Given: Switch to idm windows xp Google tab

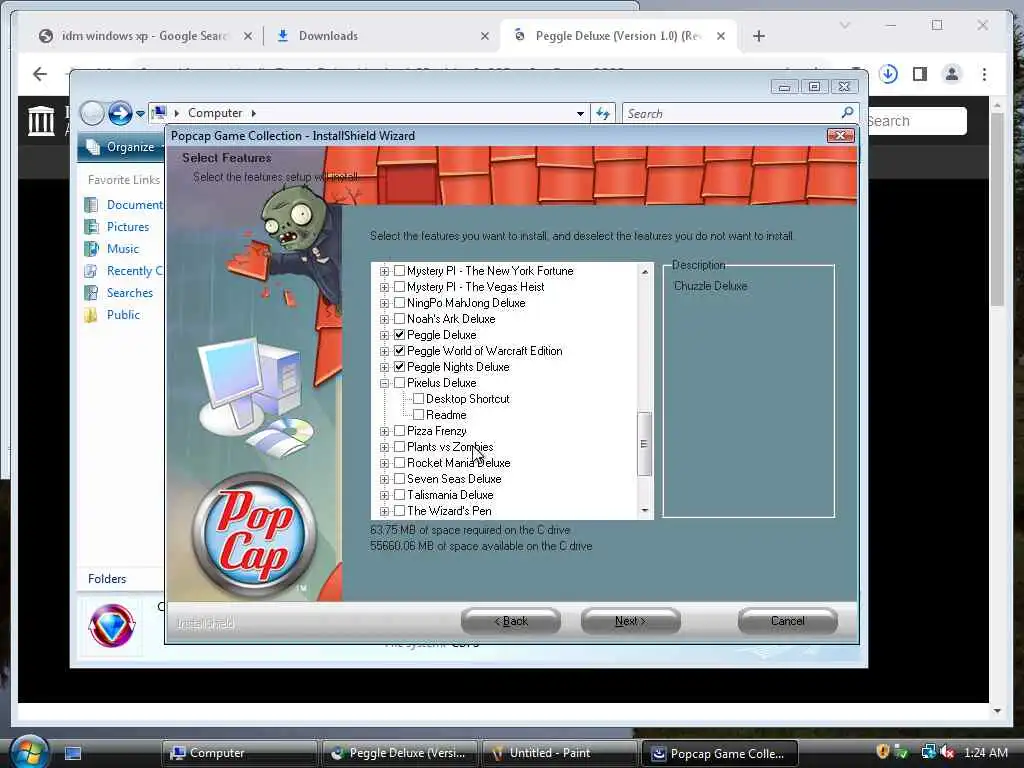Looking at the screenshot, I should click(x=144, y=36).
